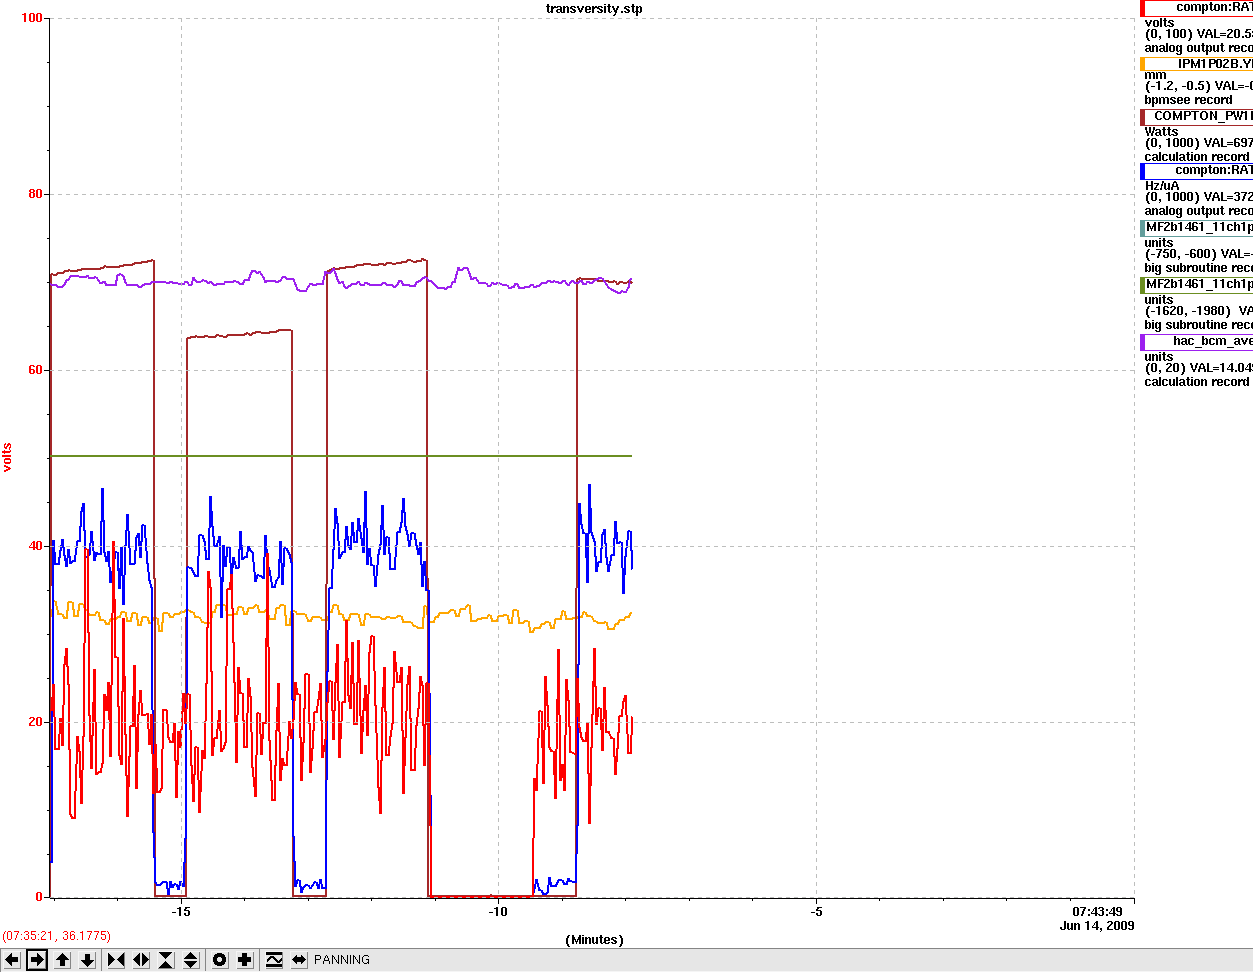Click the '-5' x-axis tick label
1253x972 pixels.
click(816, 912)
